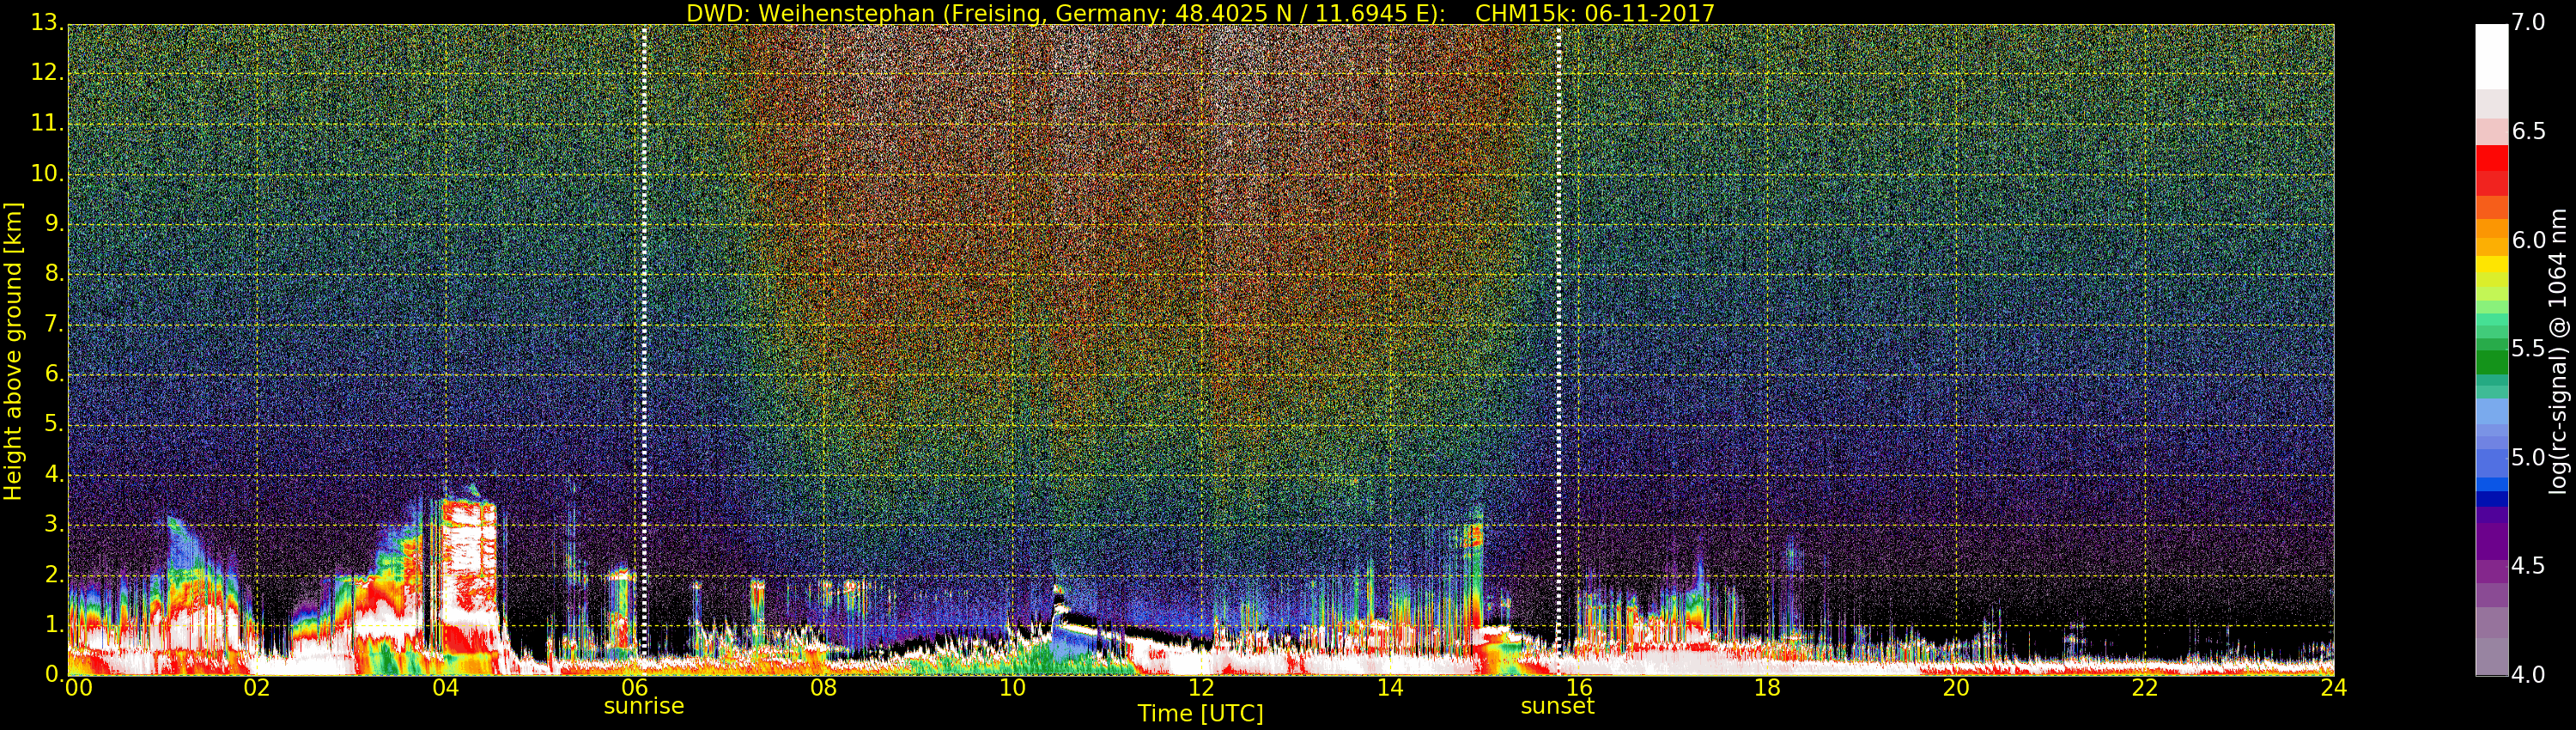Click the Time [UTC] axis label
The width and height of the screenshot is (2576, 730).
pyautogui.click(x=1200, y=714)
